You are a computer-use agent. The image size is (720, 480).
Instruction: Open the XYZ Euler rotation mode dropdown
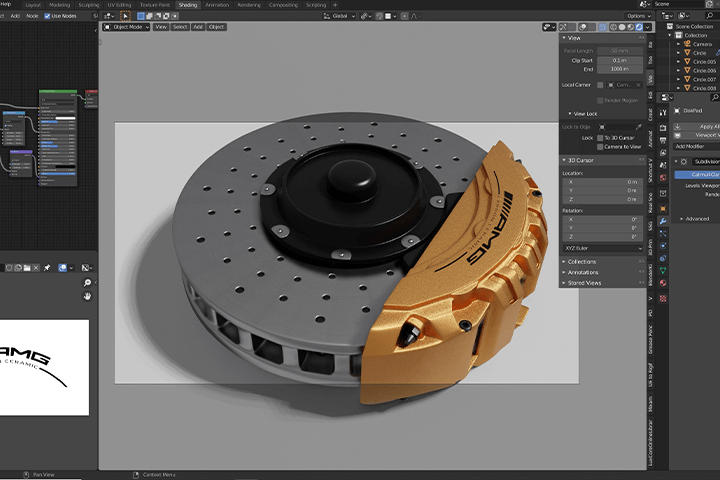coord(602,248)
